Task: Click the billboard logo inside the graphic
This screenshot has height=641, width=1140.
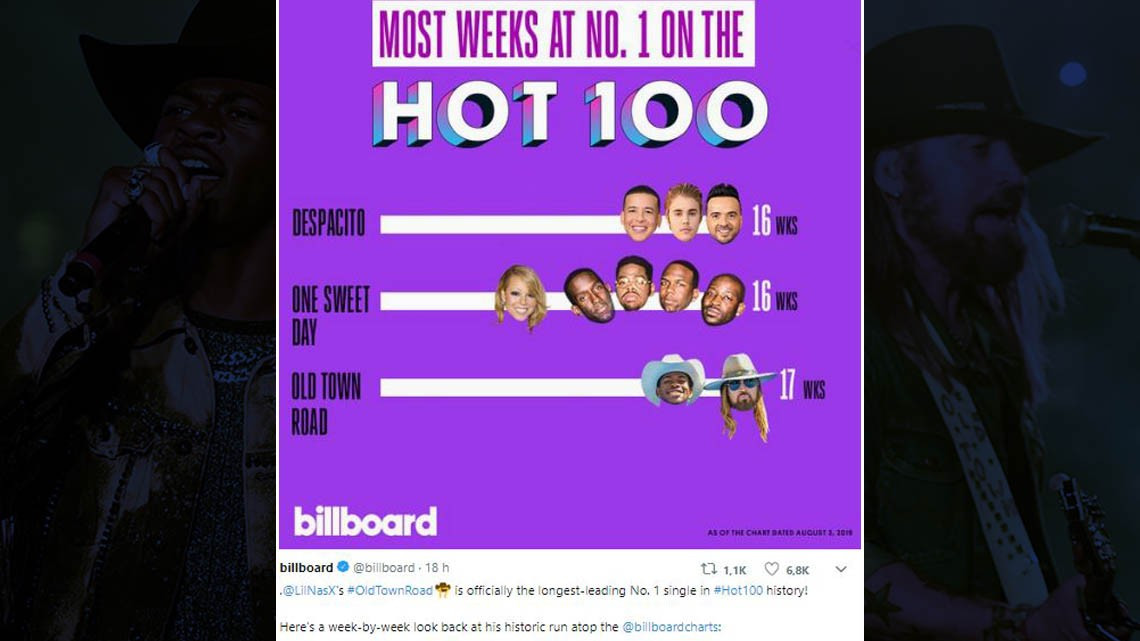Action: click(365, 519)
